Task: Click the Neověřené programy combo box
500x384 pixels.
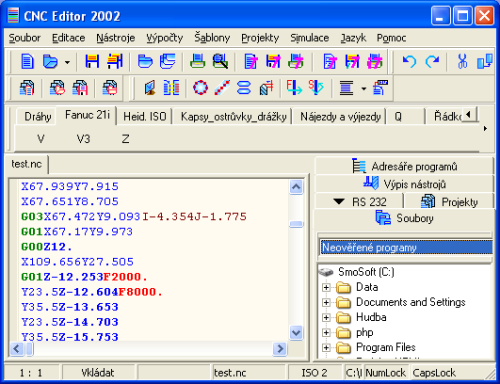Action: click(406, 247)
